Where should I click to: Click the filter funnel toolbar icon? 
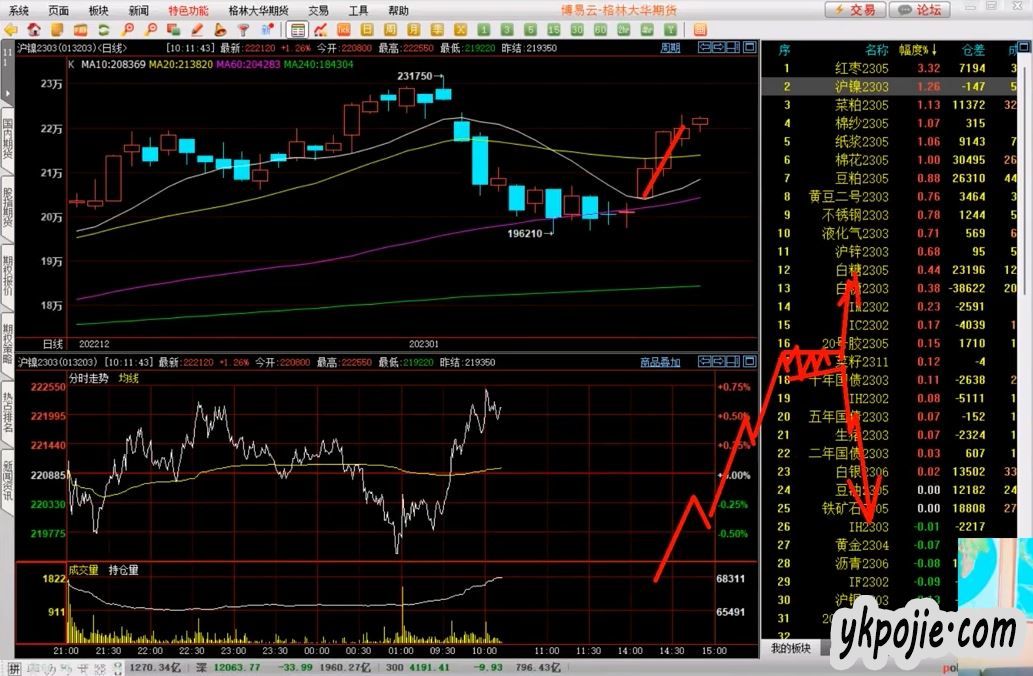pos(243,30)
